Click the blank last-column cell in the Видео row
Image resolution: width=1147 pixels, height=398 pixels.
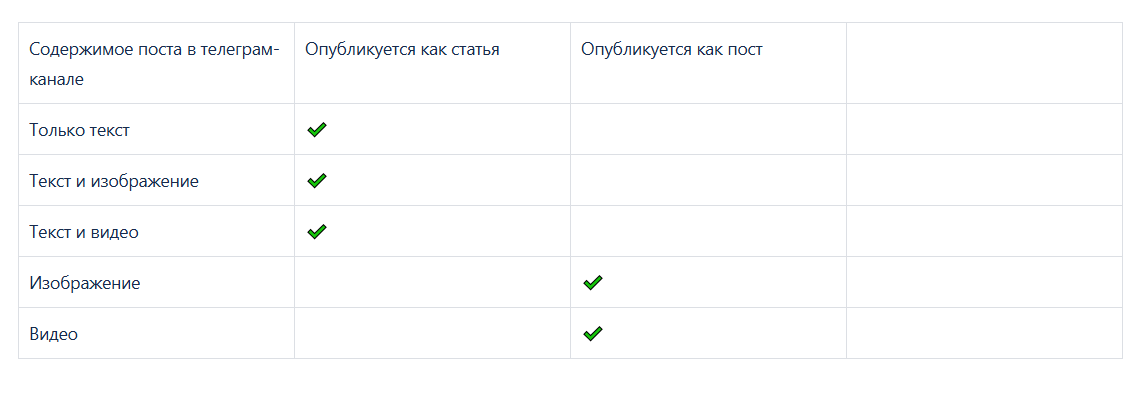click(984, 333)
